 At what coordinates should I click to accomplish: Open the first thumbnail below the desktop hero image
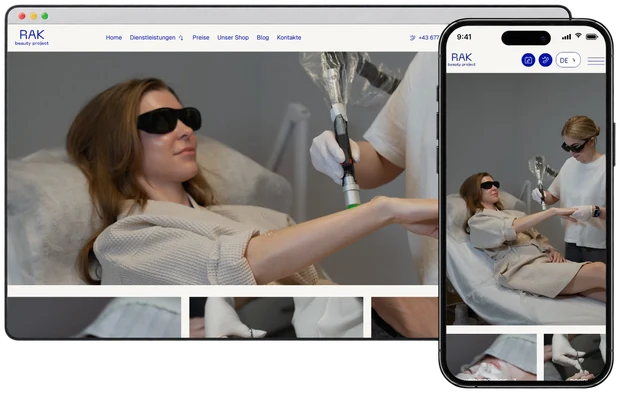[x=94, y=317]
